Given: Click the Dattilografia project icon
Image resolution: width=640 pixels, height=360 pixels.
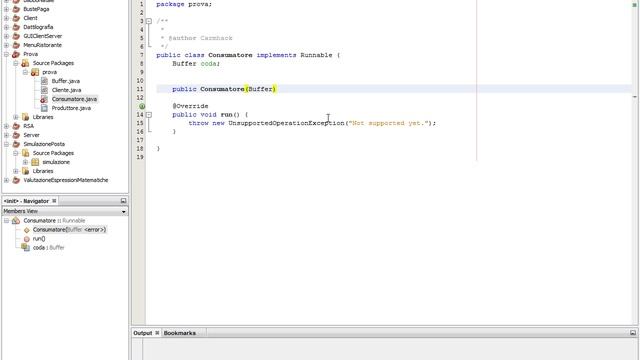Looking at the screenshot, I should pos(16,27).
